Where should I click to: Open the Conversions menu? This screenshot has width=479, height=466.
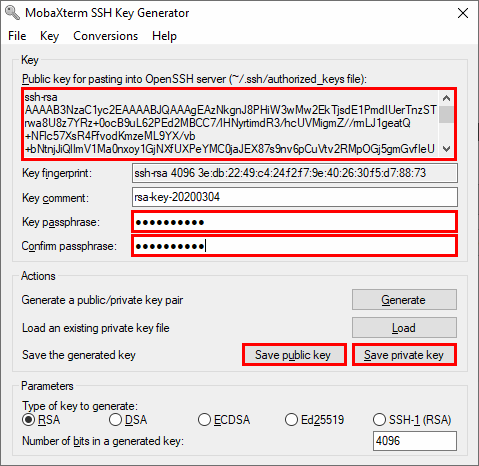tap(105, 36)
